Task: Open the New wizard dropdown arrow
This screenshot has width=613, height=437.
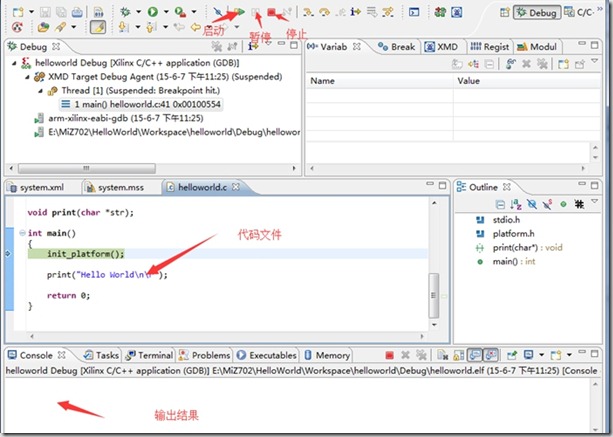Action: [32, 12]
